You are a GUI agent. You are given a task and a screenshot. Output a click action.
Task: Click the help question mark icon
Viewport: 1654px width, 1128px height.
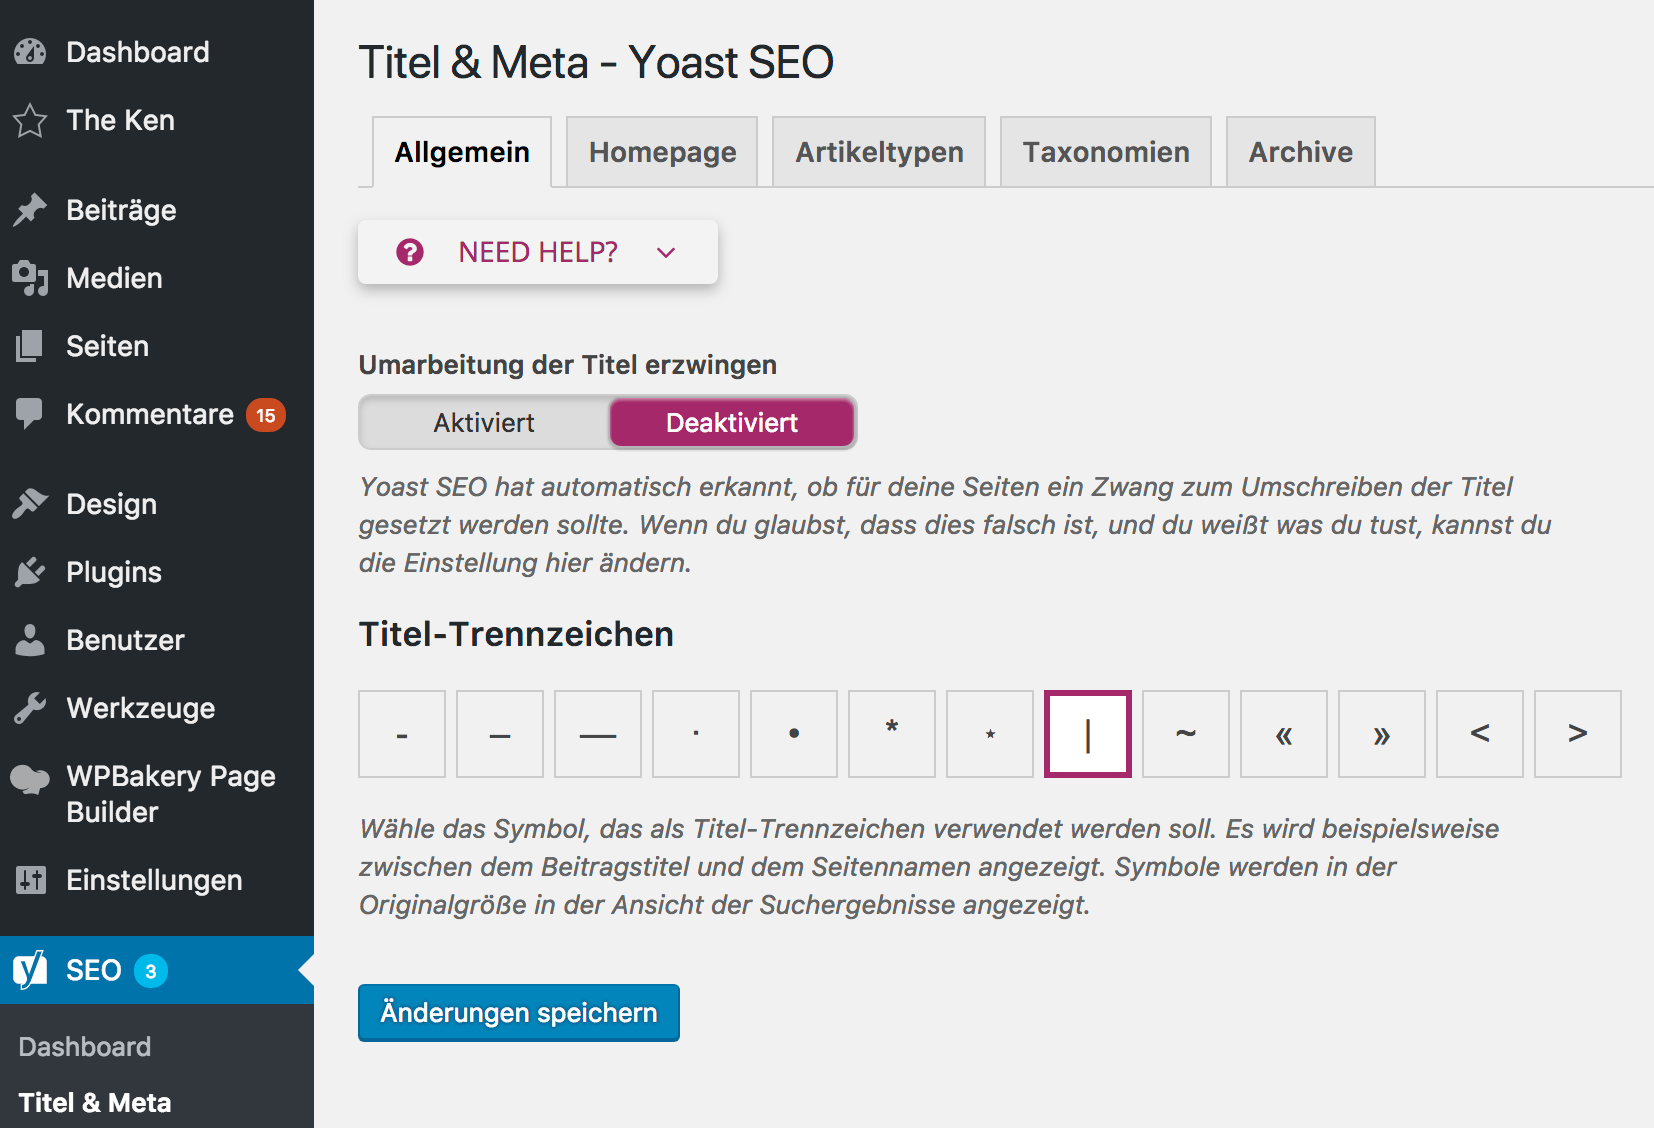pos(410,252)
